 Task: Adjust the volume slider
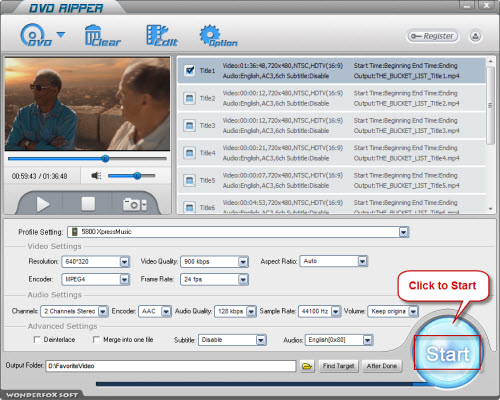(132, 176)
